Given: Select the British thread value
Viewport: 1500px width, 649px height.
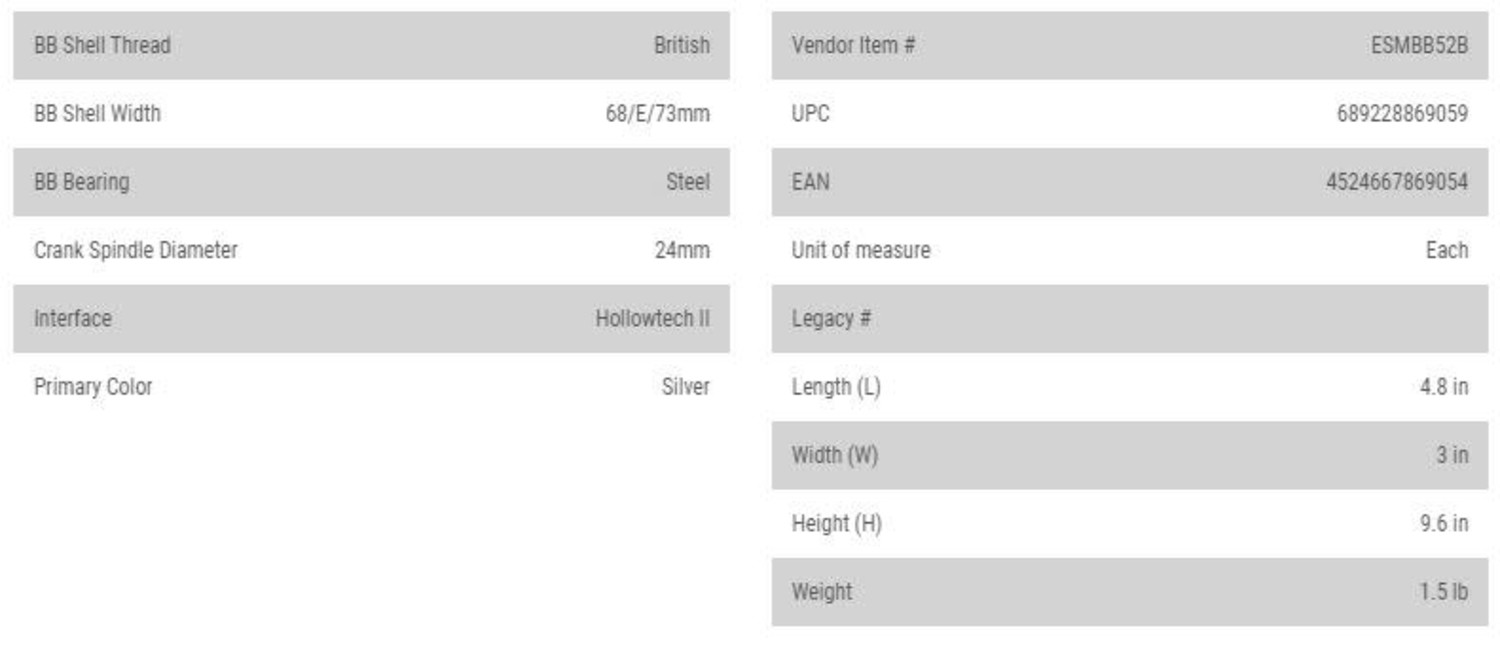Looking at the screenshot, I should [681, 45].
